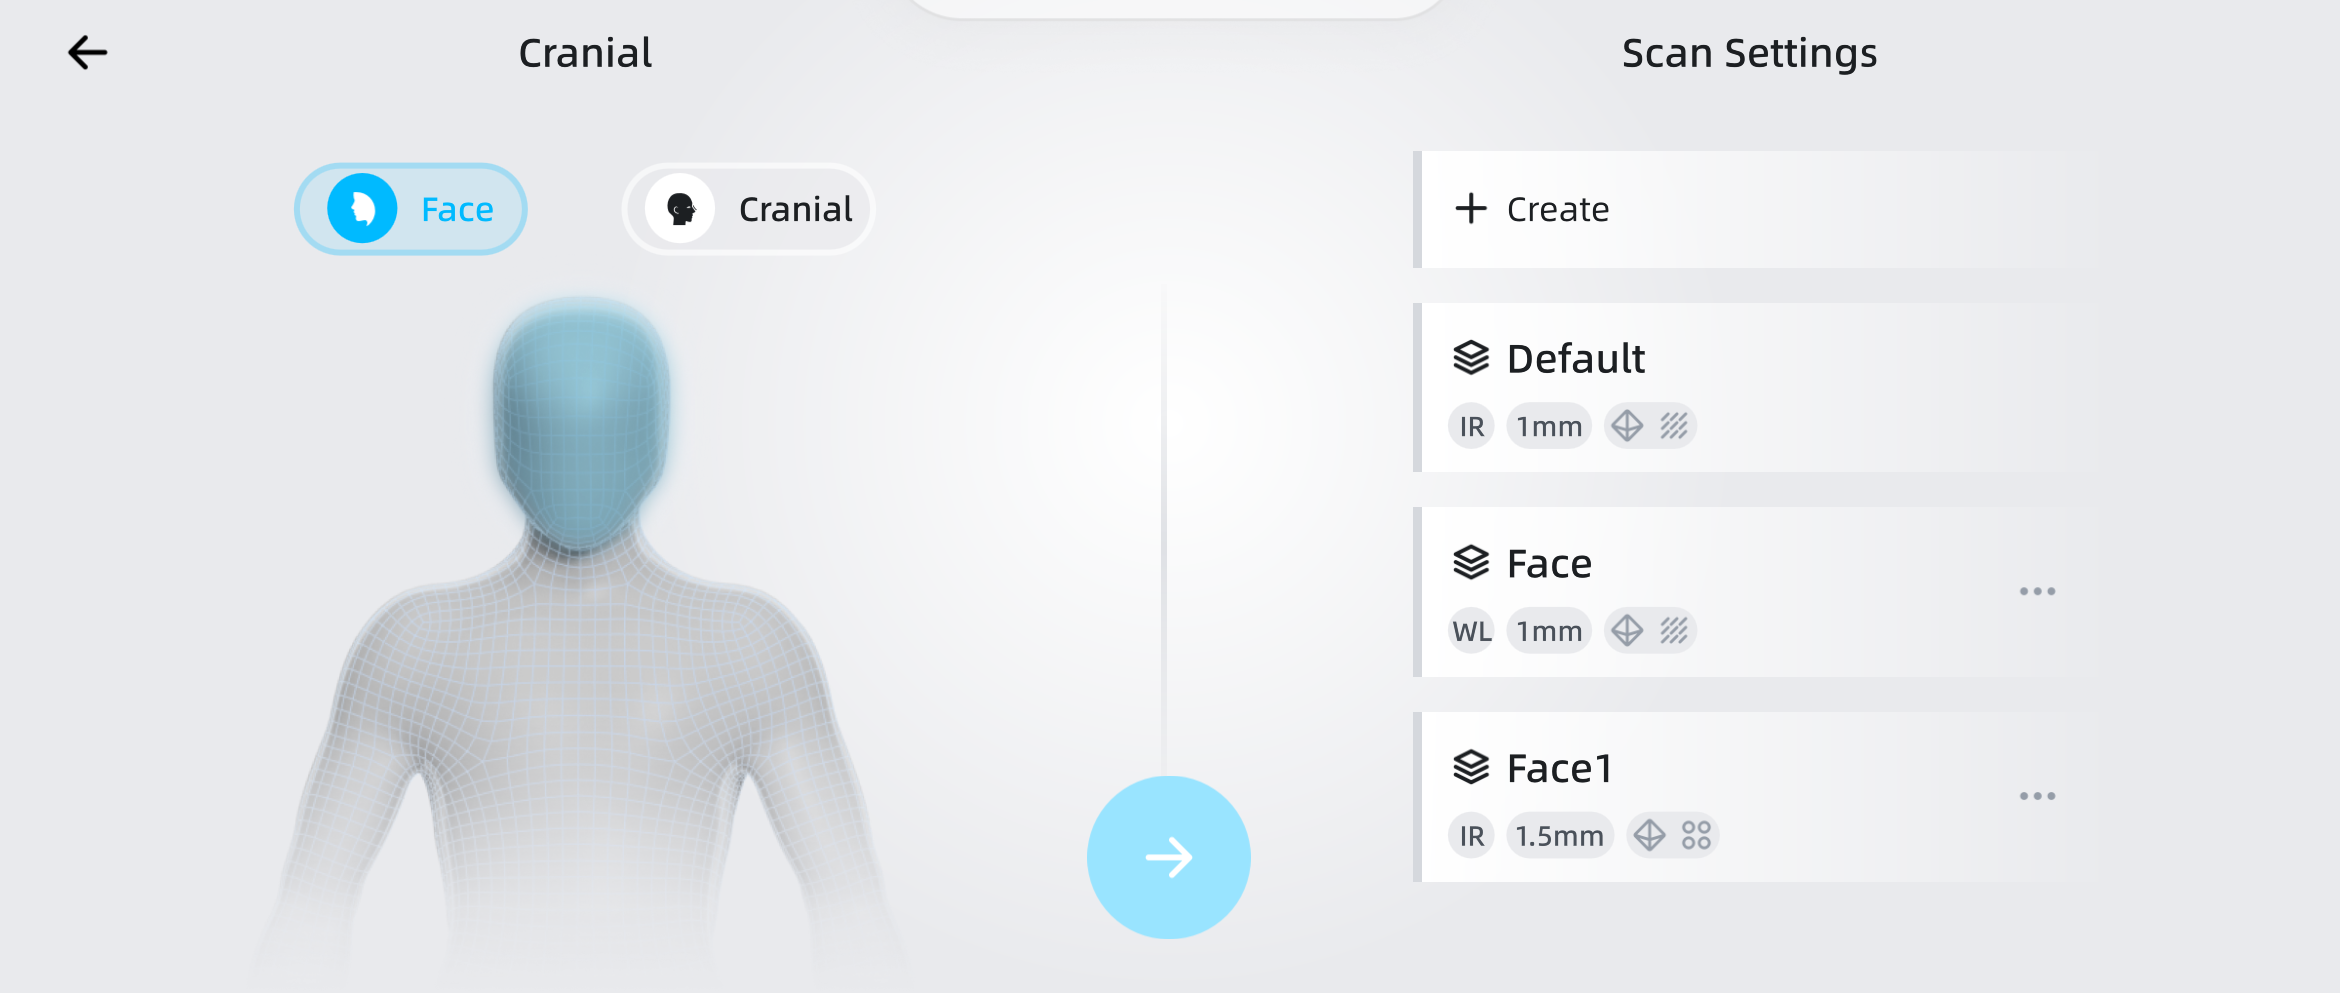Image resolution: width=2340 pixels, height=993 pixels.
Task: Click the texture hatch icon on Face preset
Action: point(1674,631)
